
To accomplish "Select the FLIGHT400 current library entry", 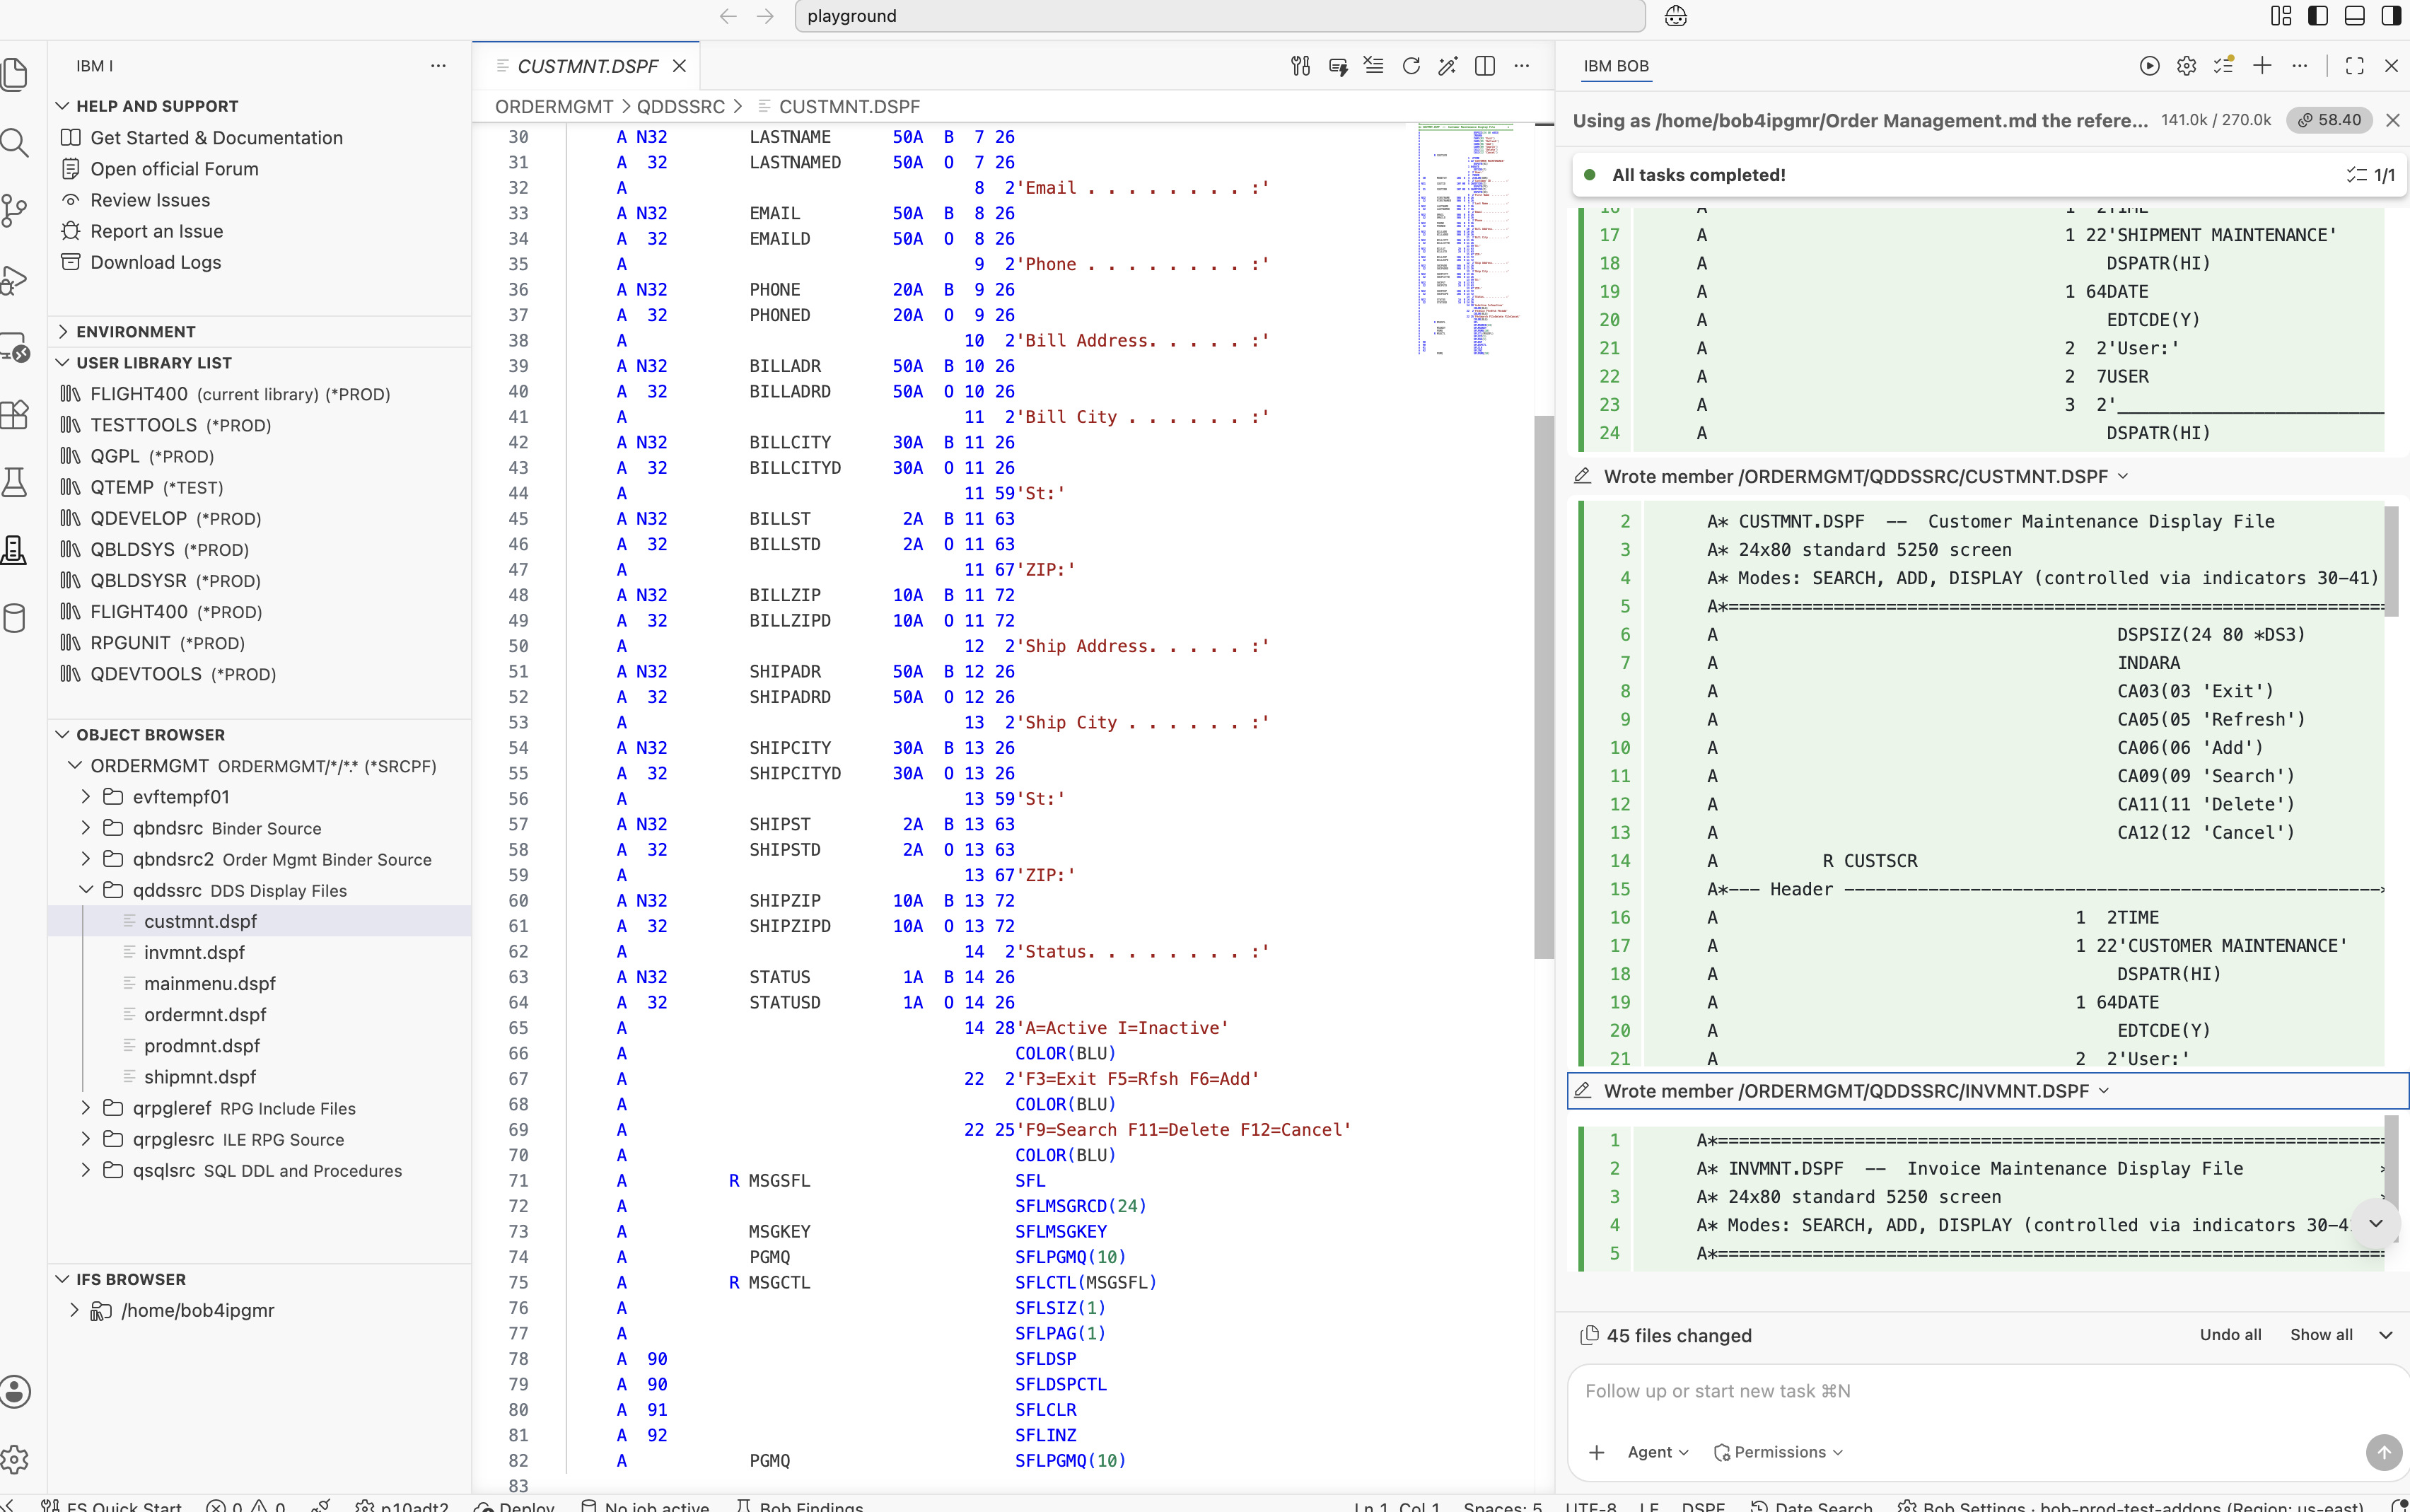I will coord(260,394).
